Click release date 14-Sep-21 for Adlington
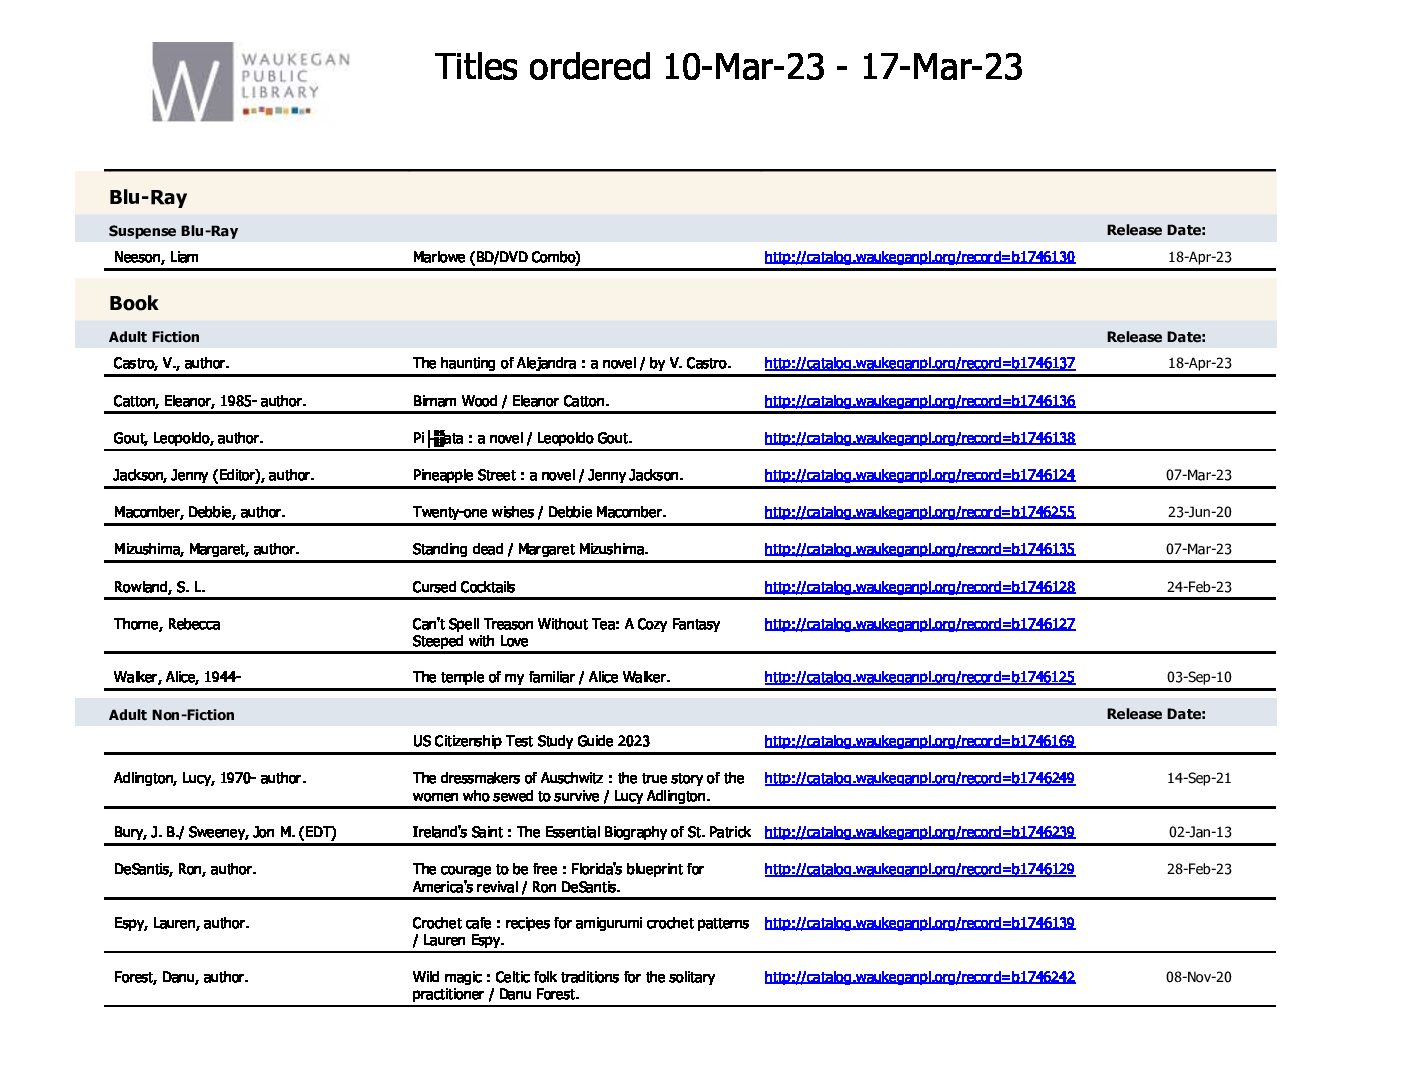The height and width of the screenshot is (1088, 1408). coord(1199,778)
